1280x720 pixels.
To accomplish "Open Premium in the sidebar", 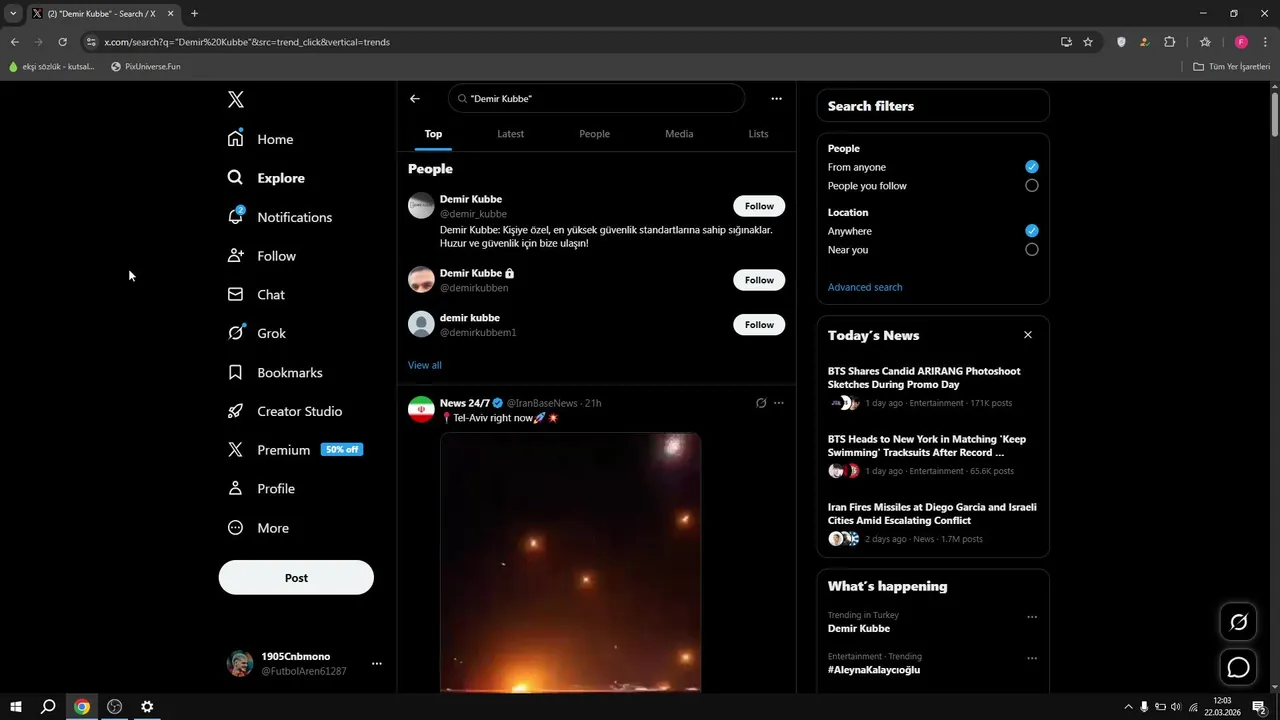I will 295,450.
